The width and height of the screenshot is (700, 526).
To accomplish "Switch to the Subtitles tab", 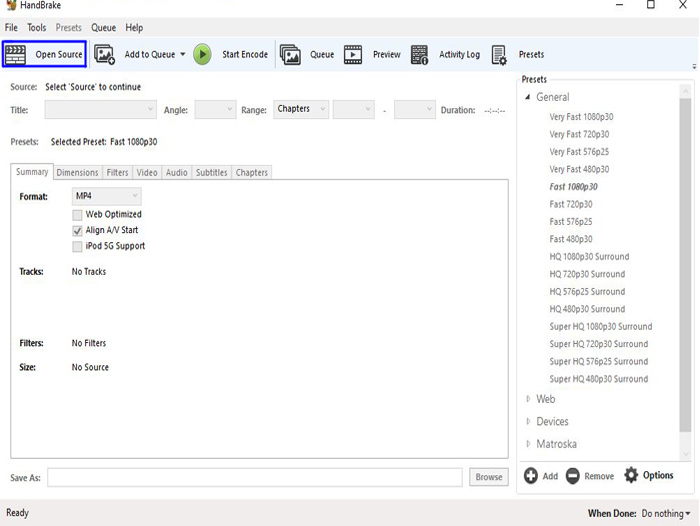I will point(212,172).
